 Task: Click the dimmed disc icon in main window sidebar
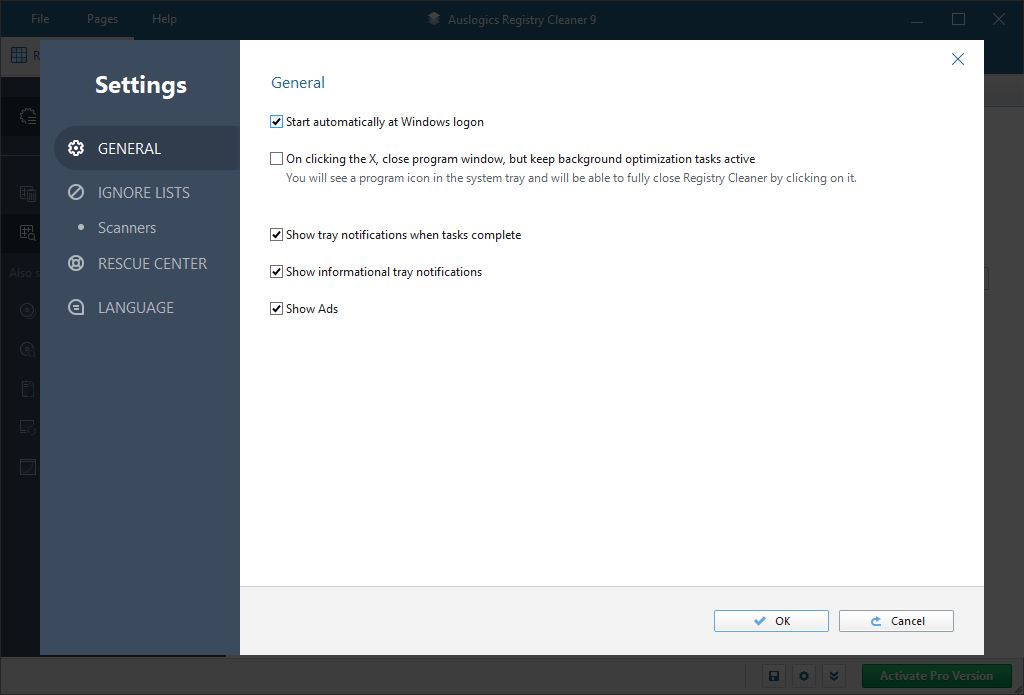27,310
